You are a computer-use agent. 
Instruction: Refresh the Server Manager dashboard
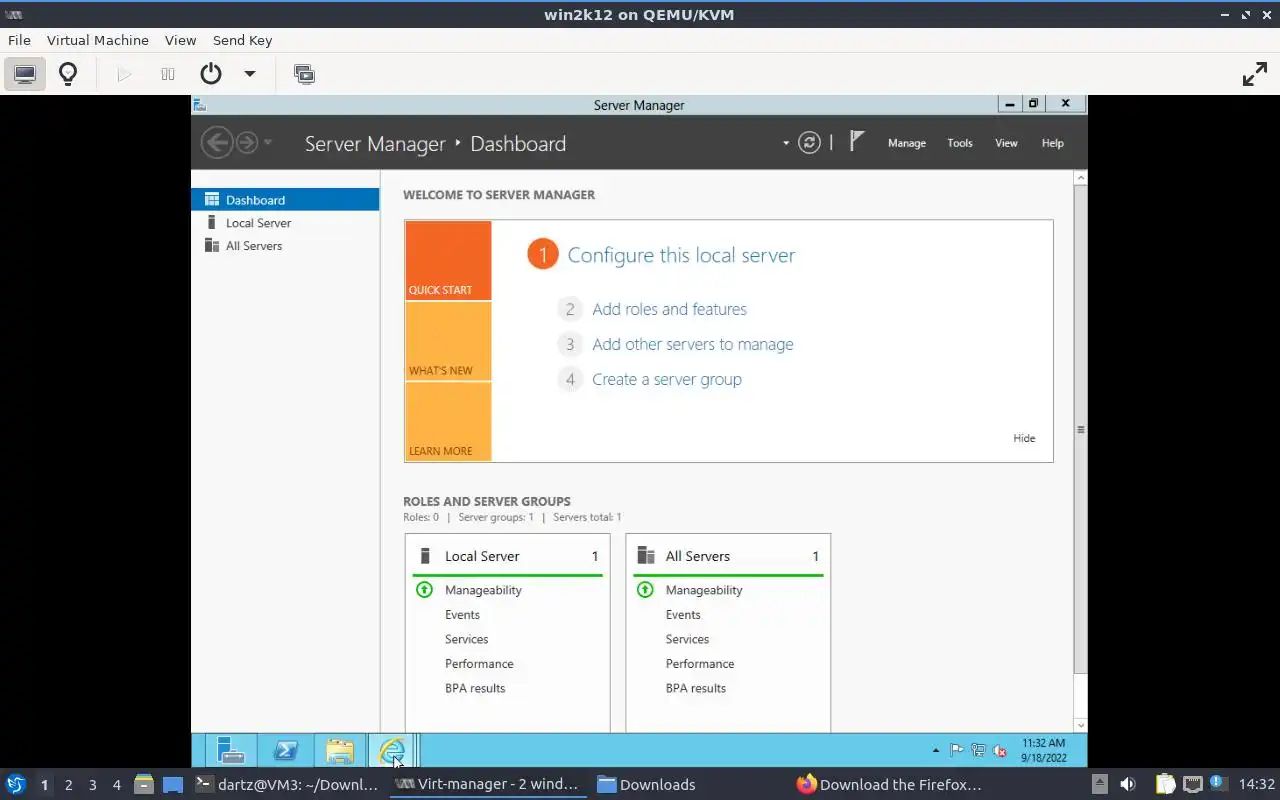tap(809, 143)
